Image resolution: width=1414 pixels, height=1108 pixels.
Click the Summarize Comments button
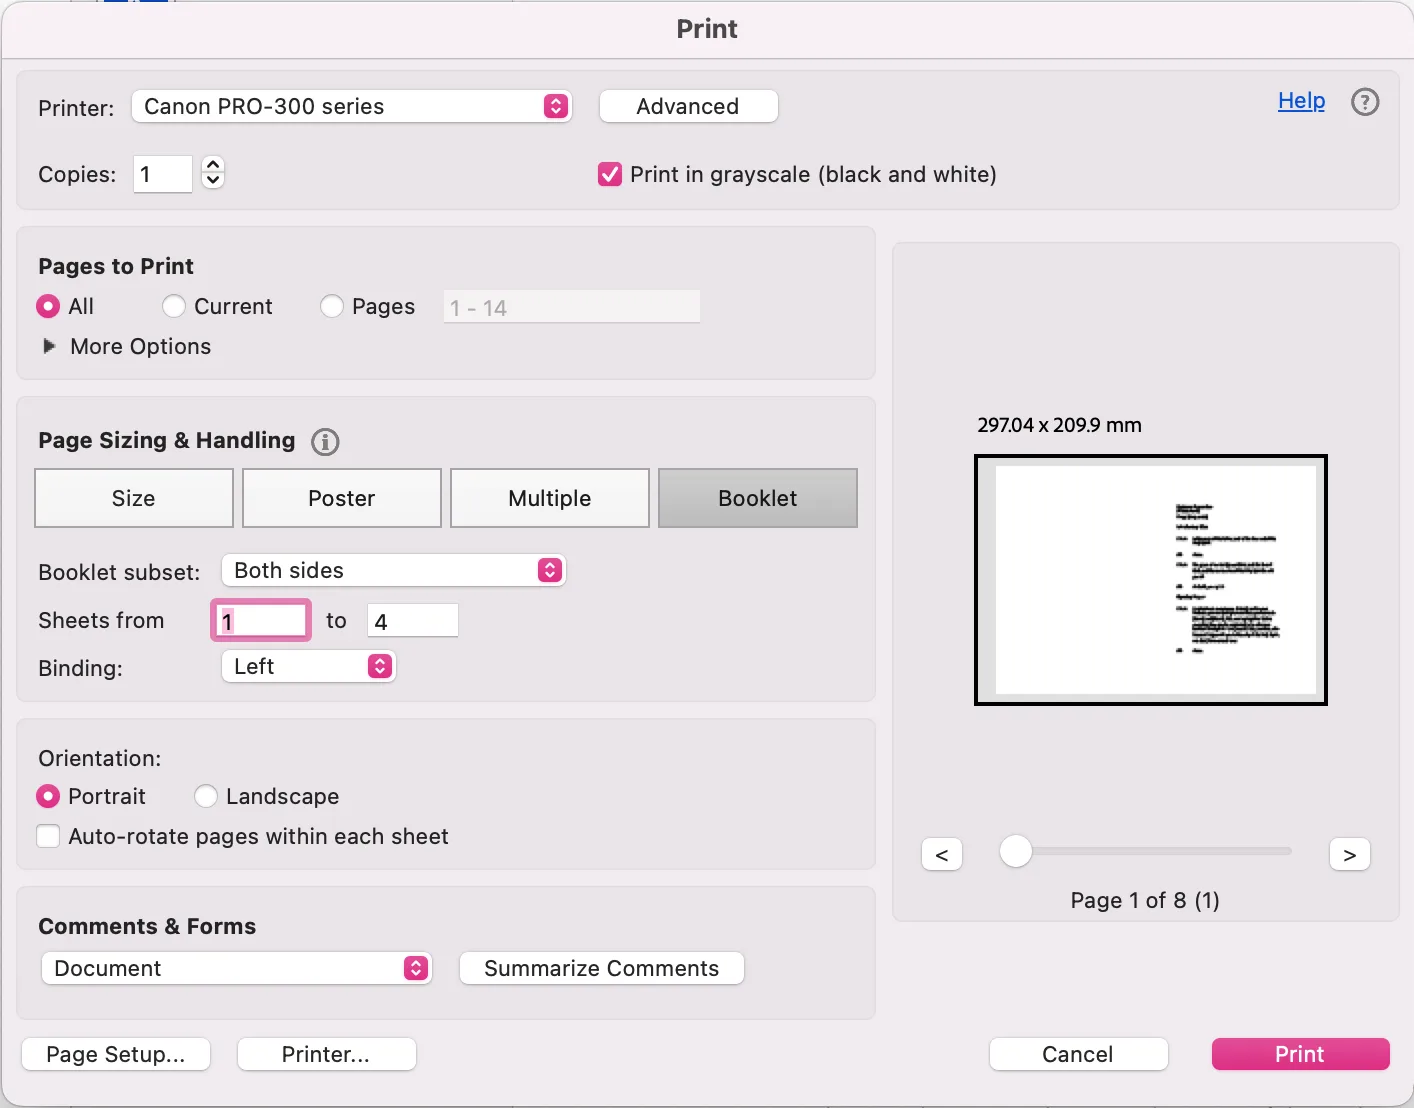pyautogui.click(x=601, y=968)
